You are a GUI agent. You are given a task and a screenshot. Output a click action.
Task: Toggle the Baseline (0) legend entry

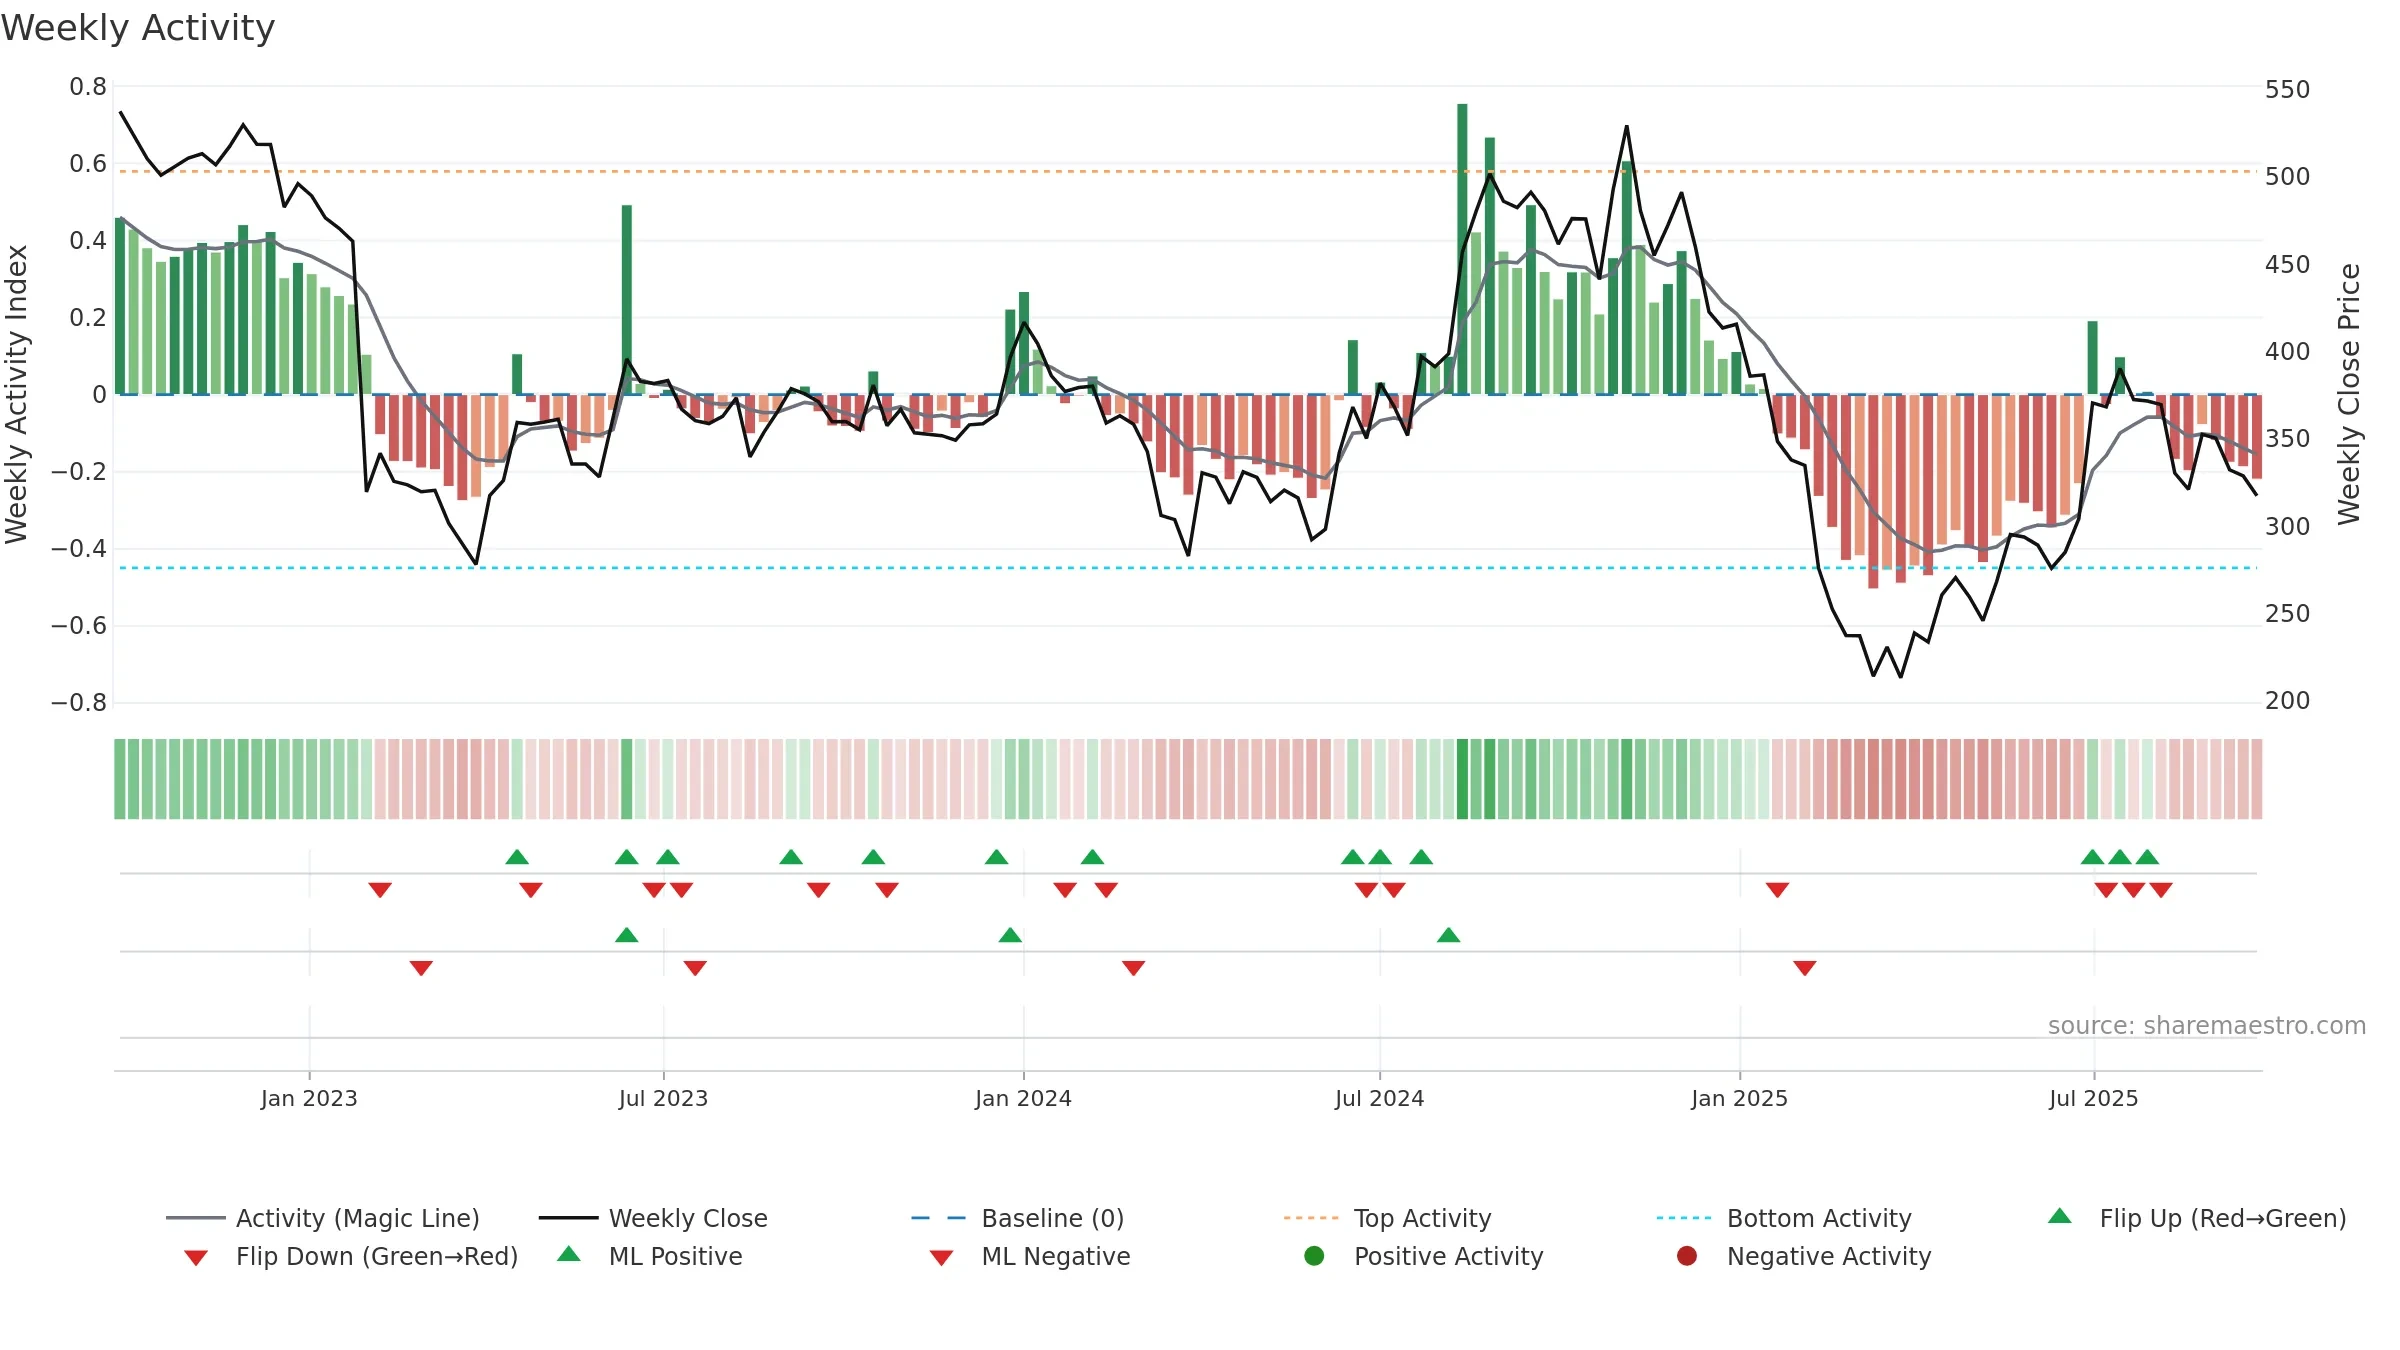click(1018, 1218)
